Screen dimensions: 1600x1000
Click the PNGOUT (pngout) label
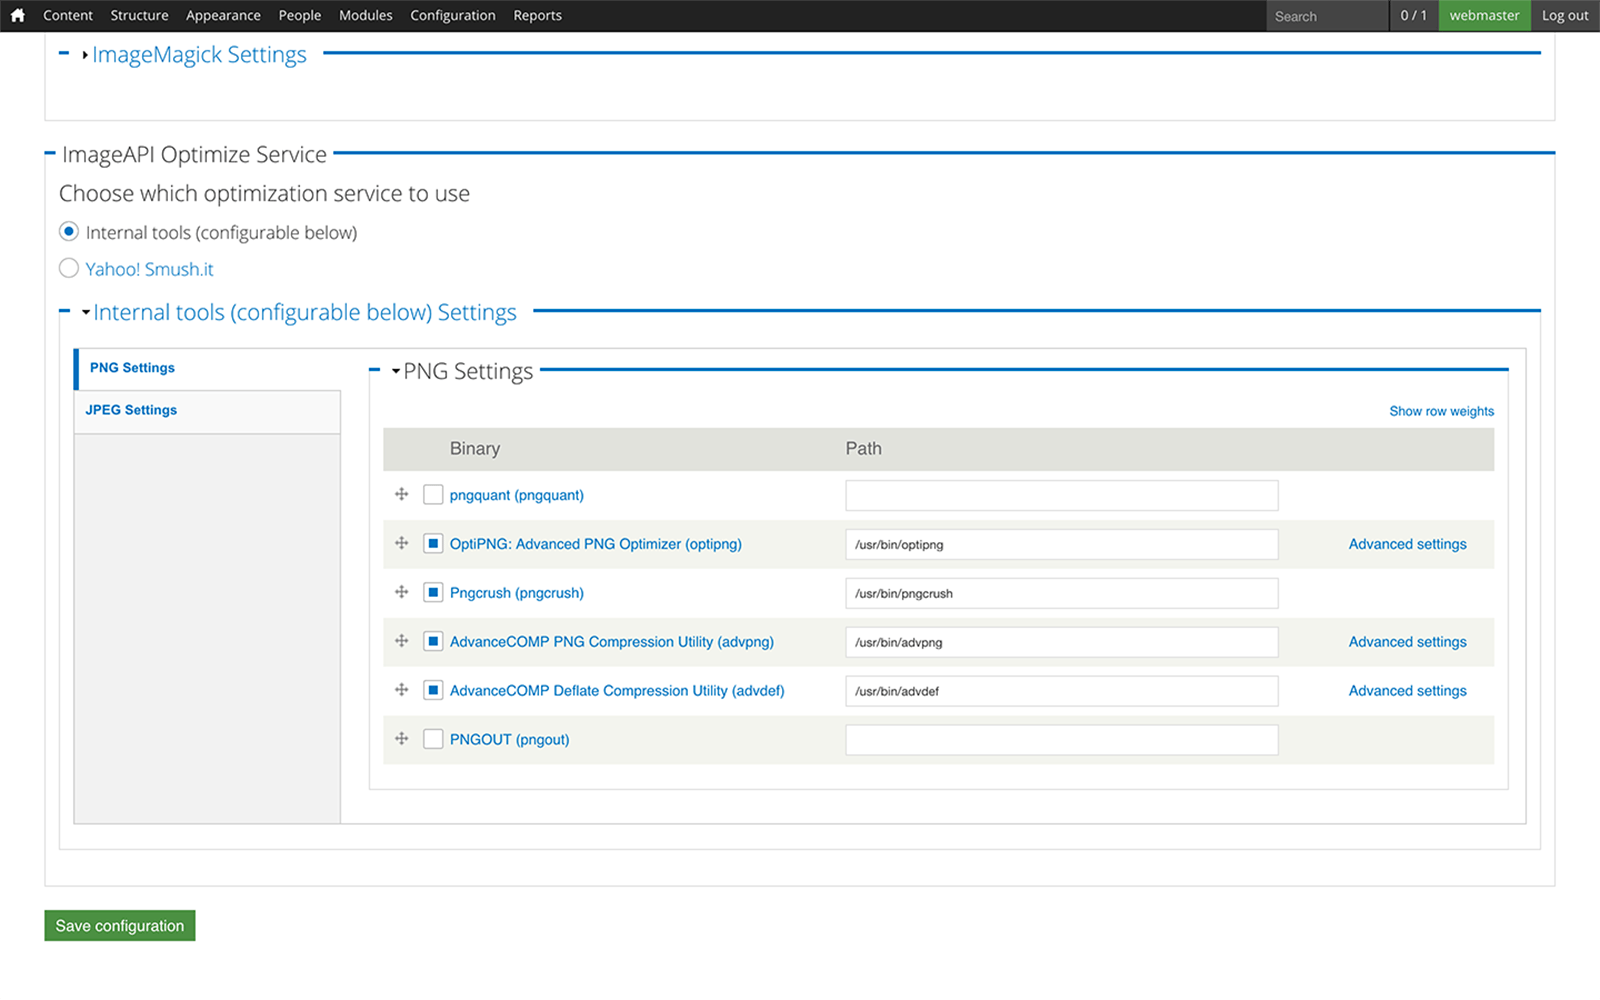click(509, 740)
